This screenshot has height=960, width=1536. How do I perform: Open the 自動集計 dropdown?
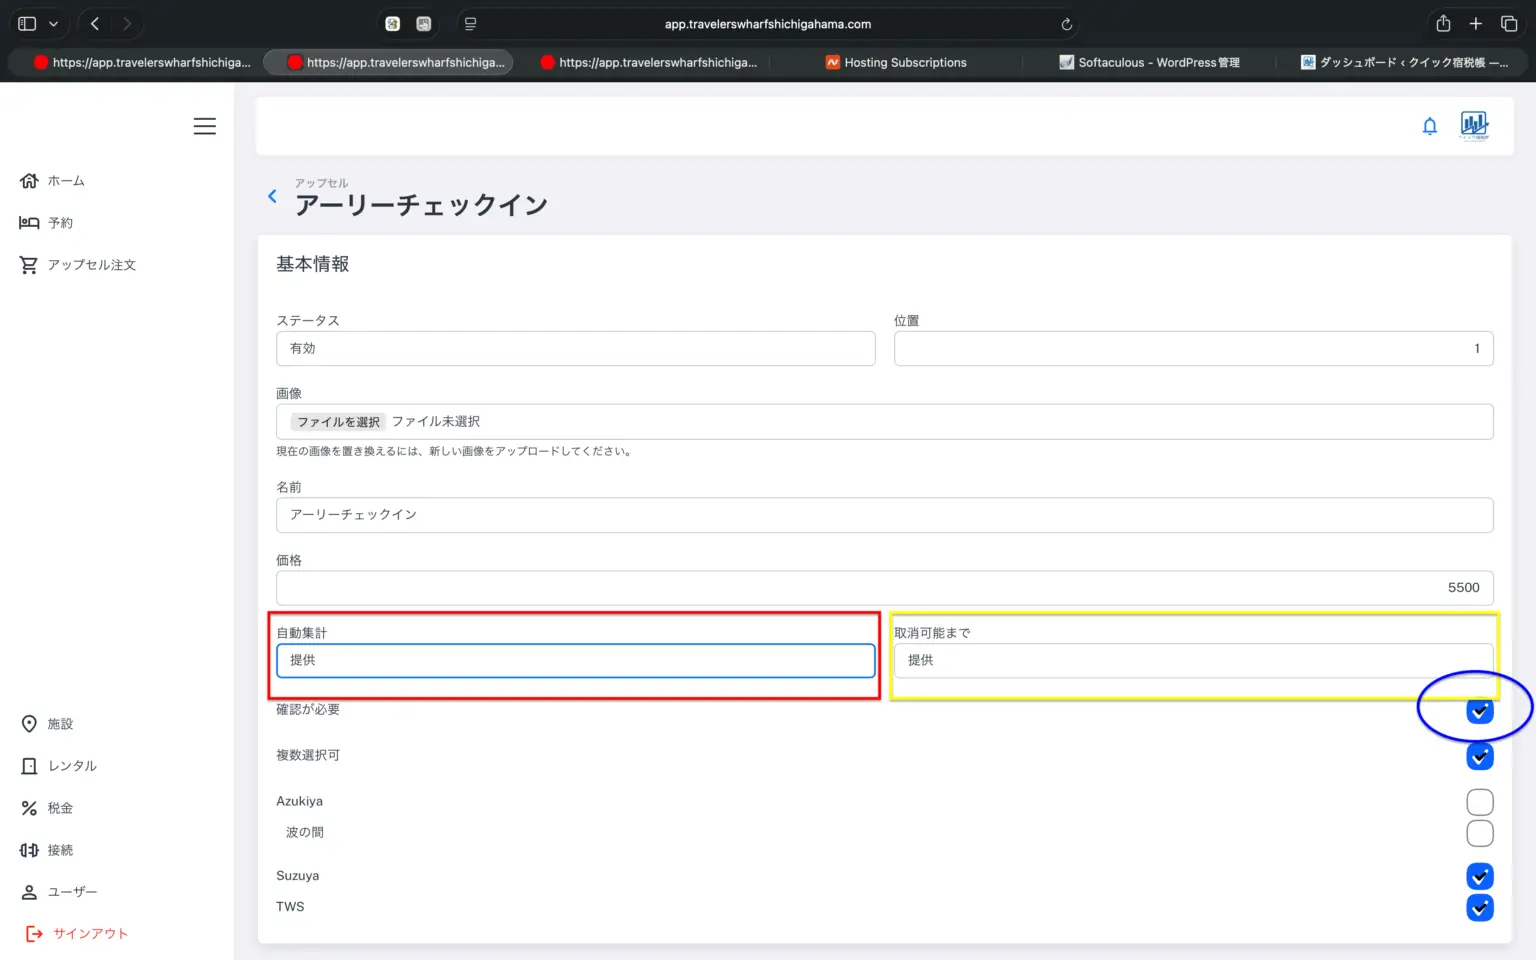(x=575, y=660)
